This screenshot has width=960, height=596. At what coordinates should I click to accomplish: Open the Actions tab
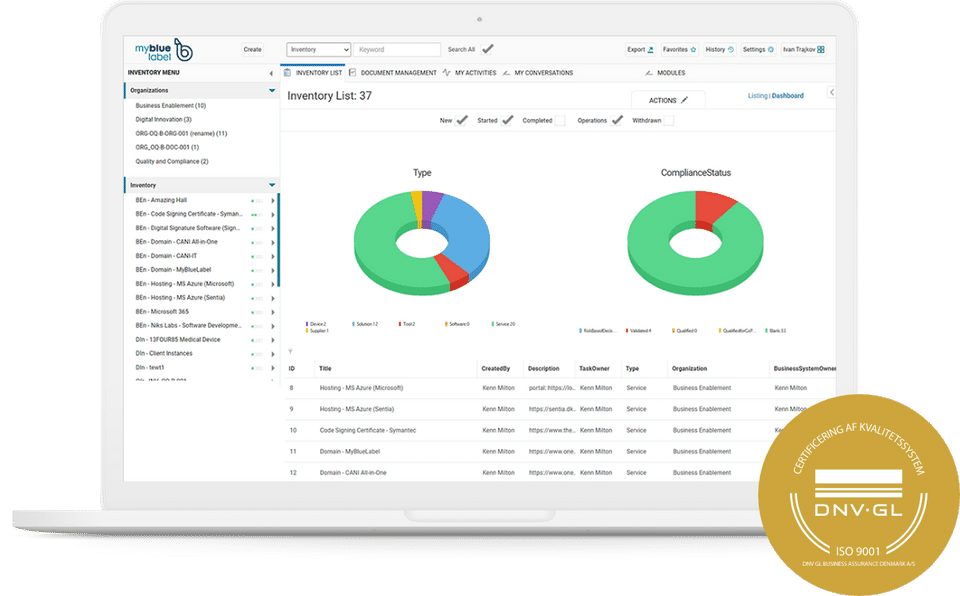[668, 100]
